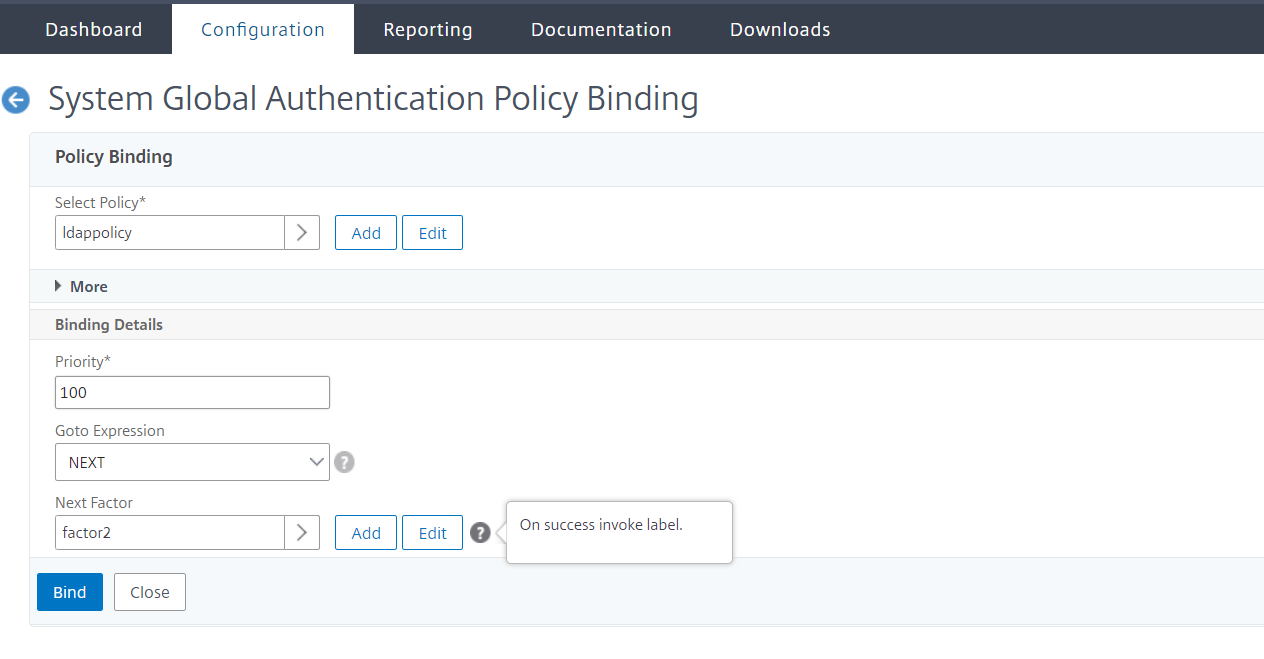This screenshot has height=659, width=1264.
Task: Open the Goto Expression dropdown
Action: (x=192, y=462)
